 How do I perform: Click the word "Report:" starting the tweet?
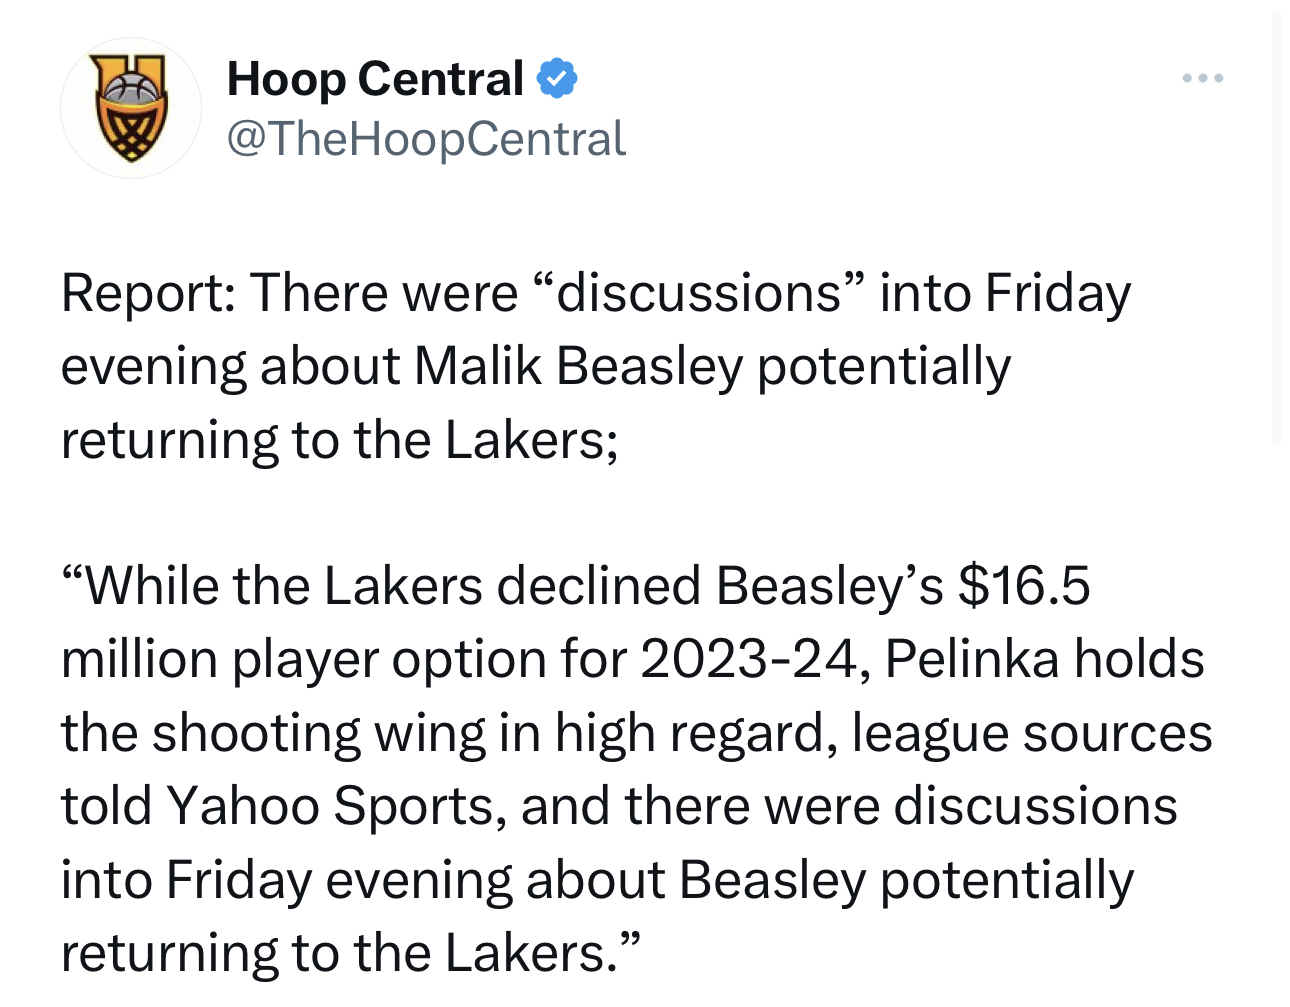click(x=149, y=294)
